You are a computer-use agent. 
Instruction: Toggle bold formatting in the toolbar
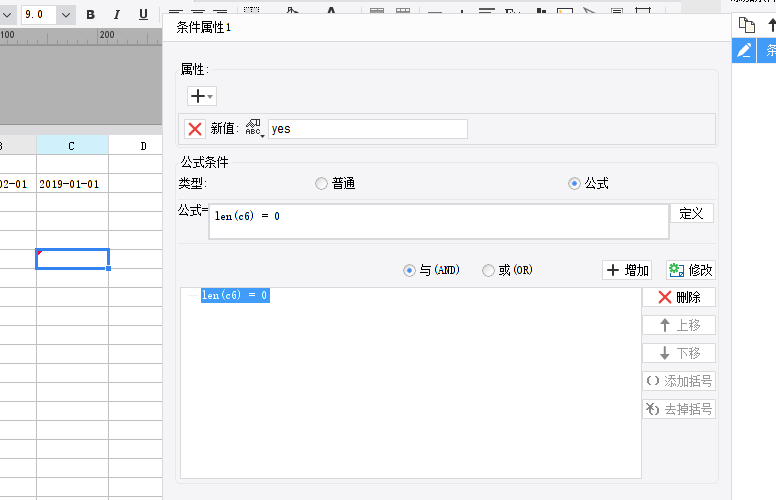click(x=91, y=15)
